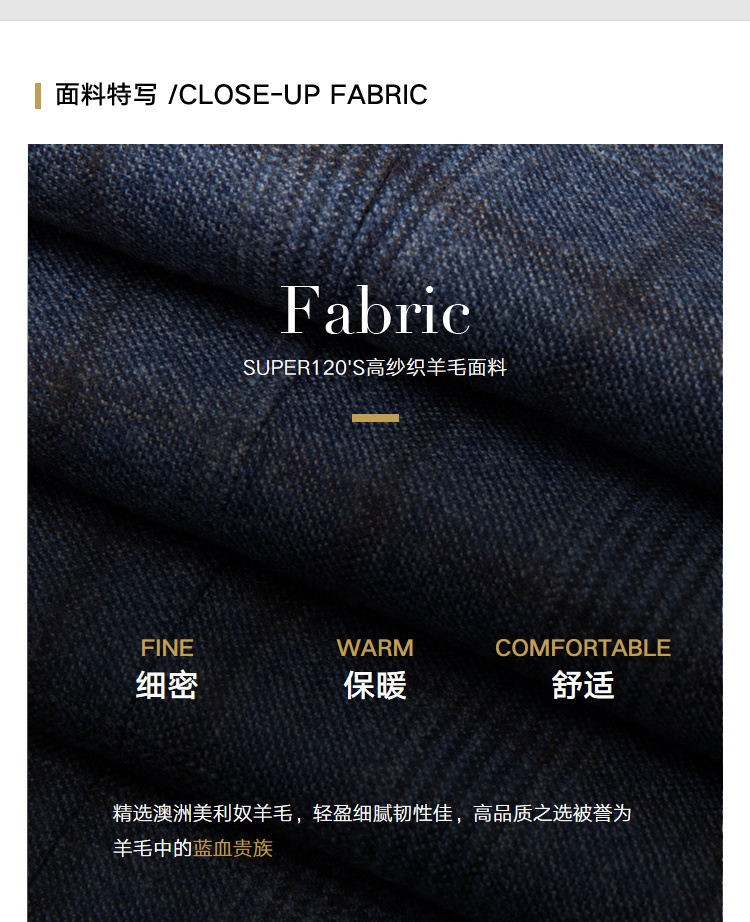Click the gold bar beside 面料特写 heading
This screenshot has width=750, height=922.
38,96
